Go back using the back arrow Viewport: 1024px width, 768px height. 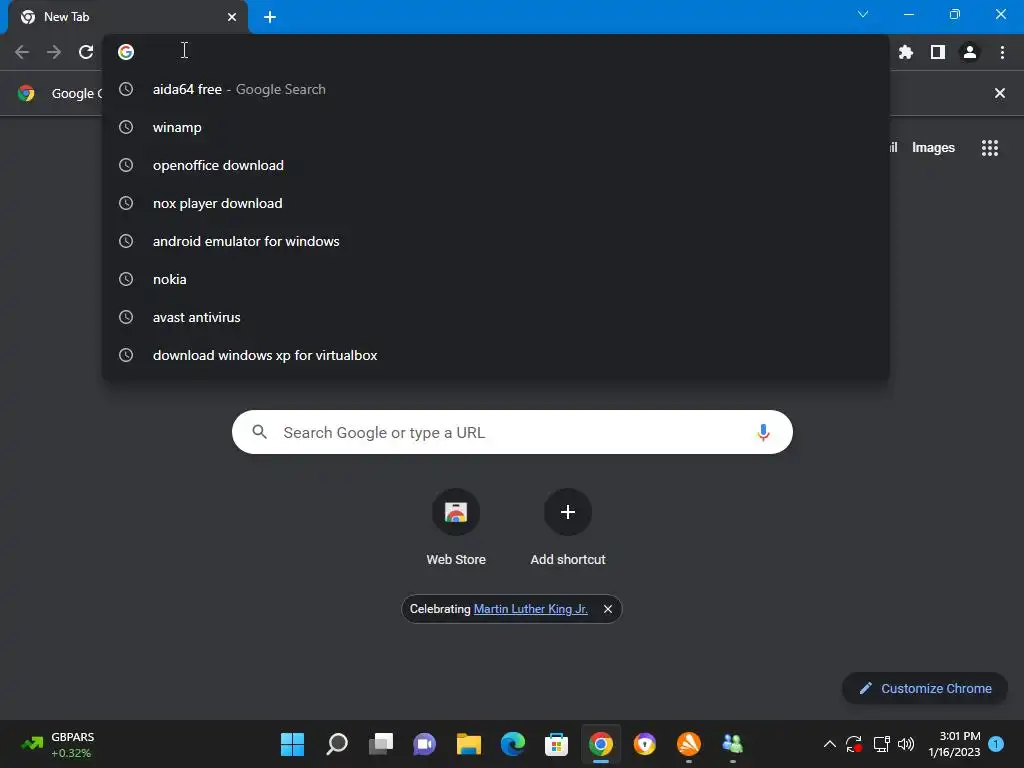coord(22,52)
